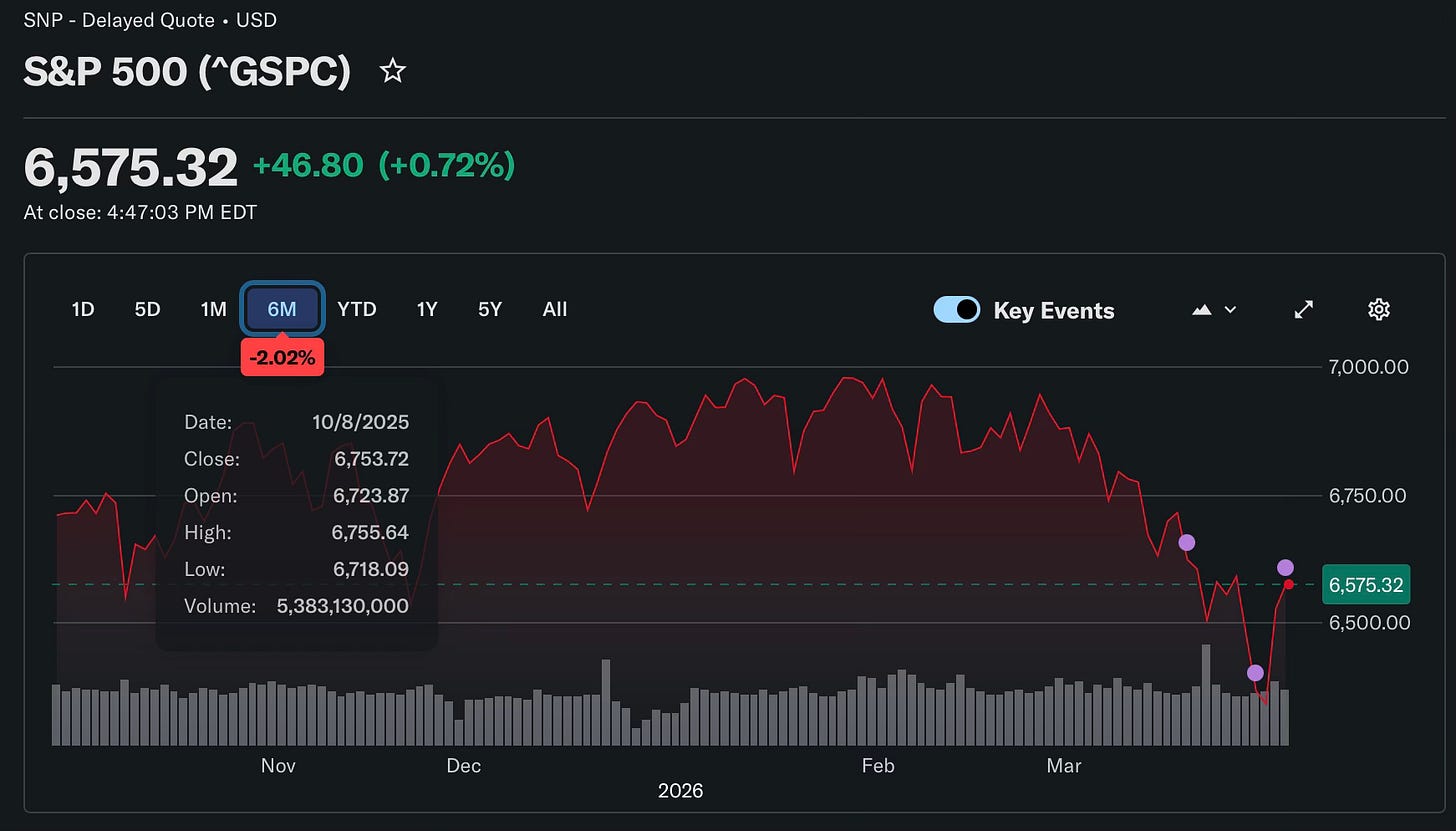Click the (+0.72%) percent change
The height and width of the screenshot is (831, 1456).
coord(446,165)
